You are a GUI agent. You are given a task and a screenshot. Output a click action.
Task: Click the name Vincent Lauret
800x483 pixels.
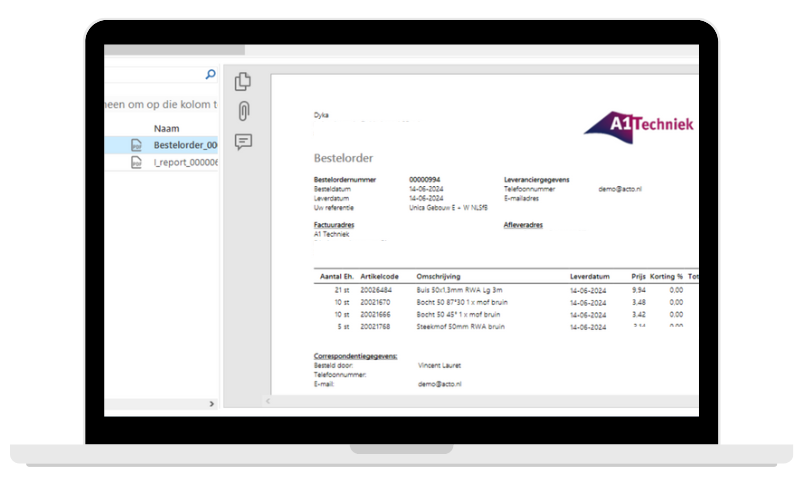coord(439,365)
